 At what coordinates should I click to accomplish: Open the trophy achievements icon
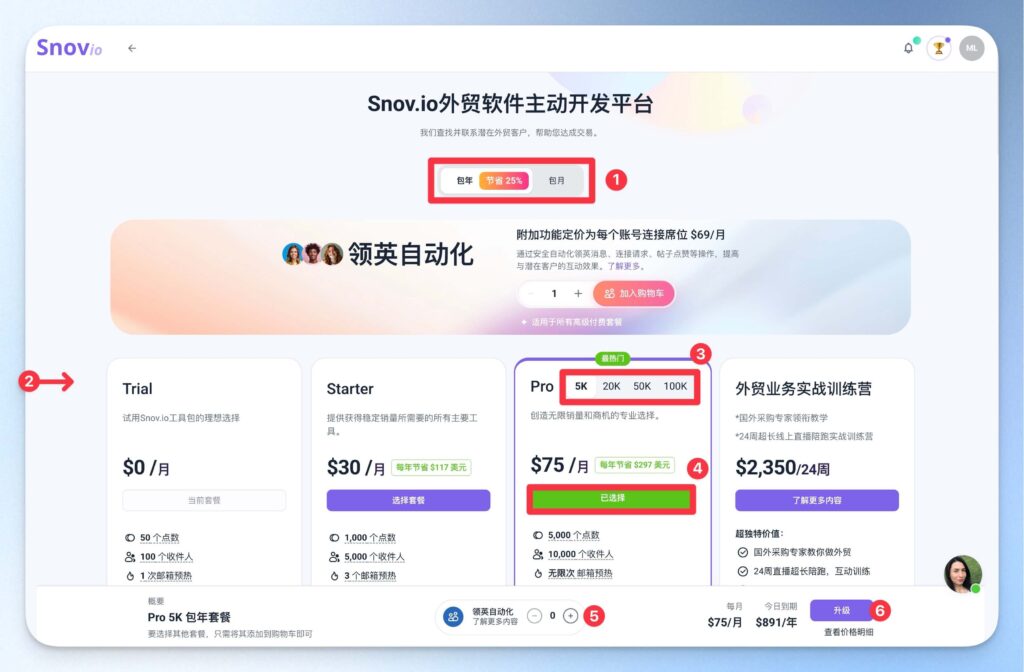(x=938, y=48)
